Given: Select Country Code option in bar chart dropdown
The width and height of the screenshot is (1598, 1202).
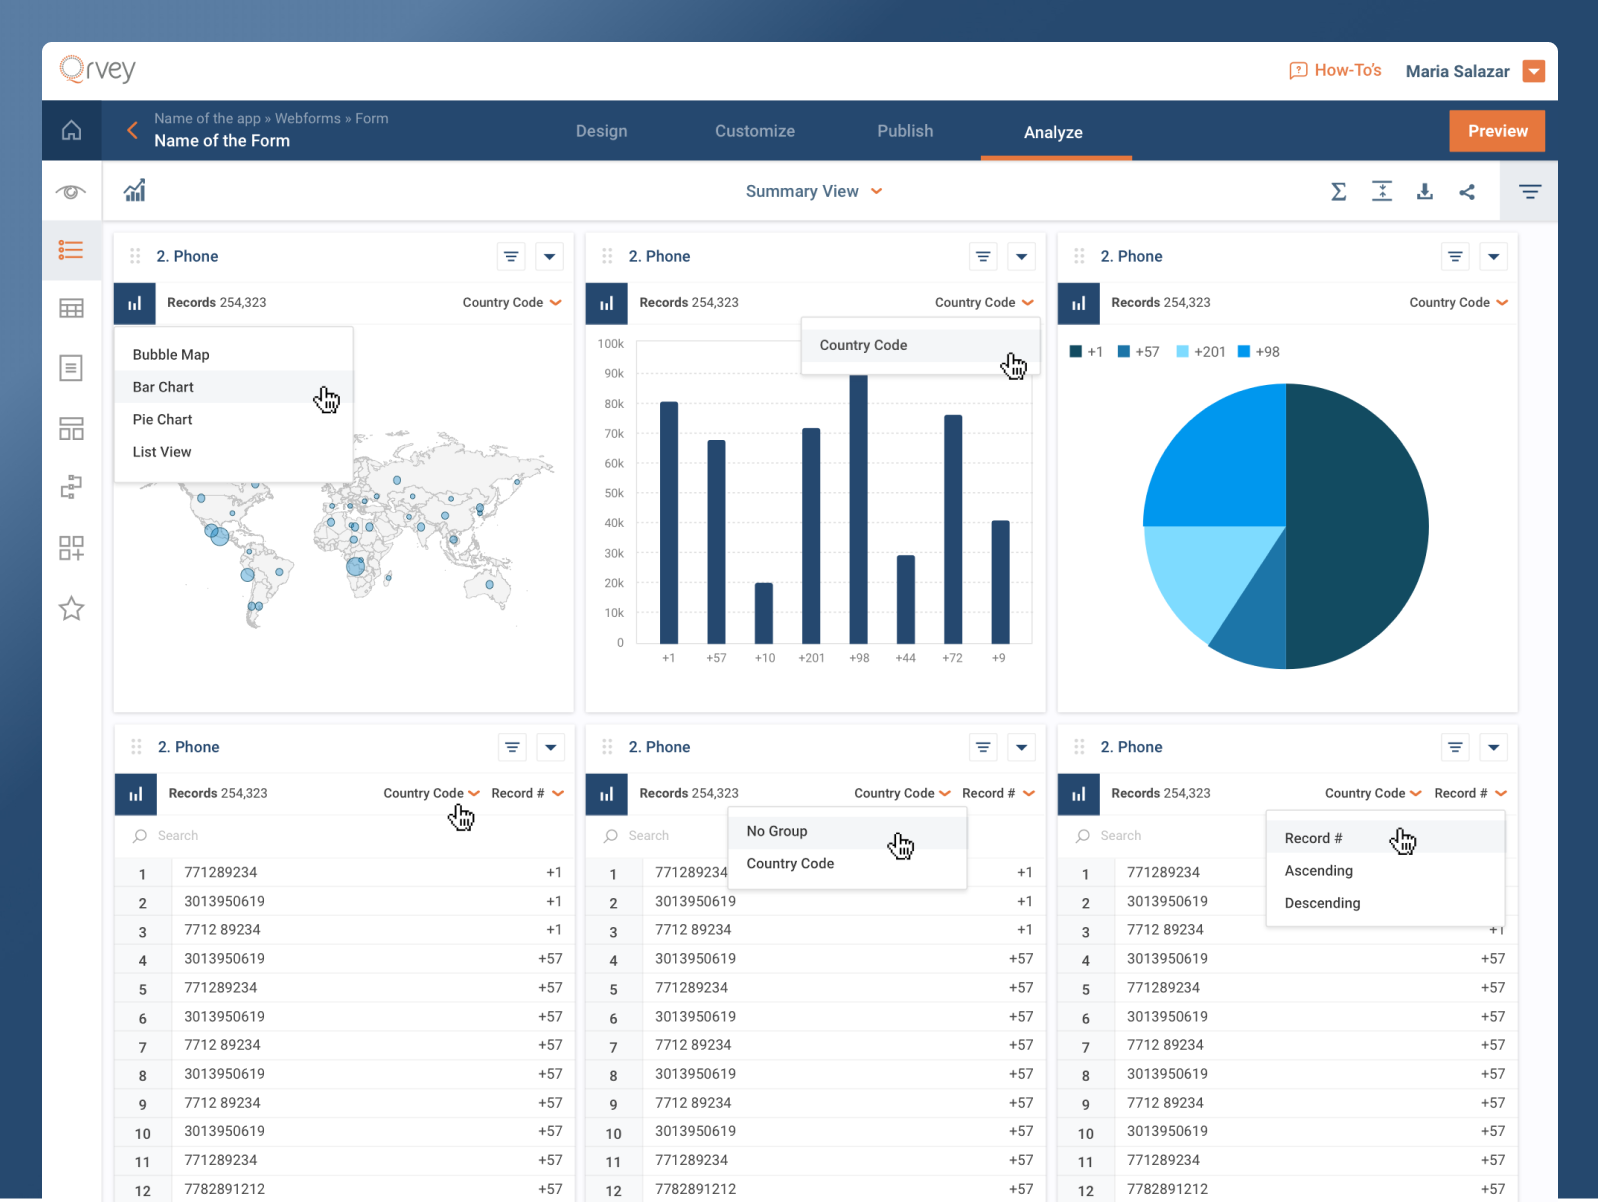Looking at the screenshot, I should pyautogui.click(x=920, y=345).
